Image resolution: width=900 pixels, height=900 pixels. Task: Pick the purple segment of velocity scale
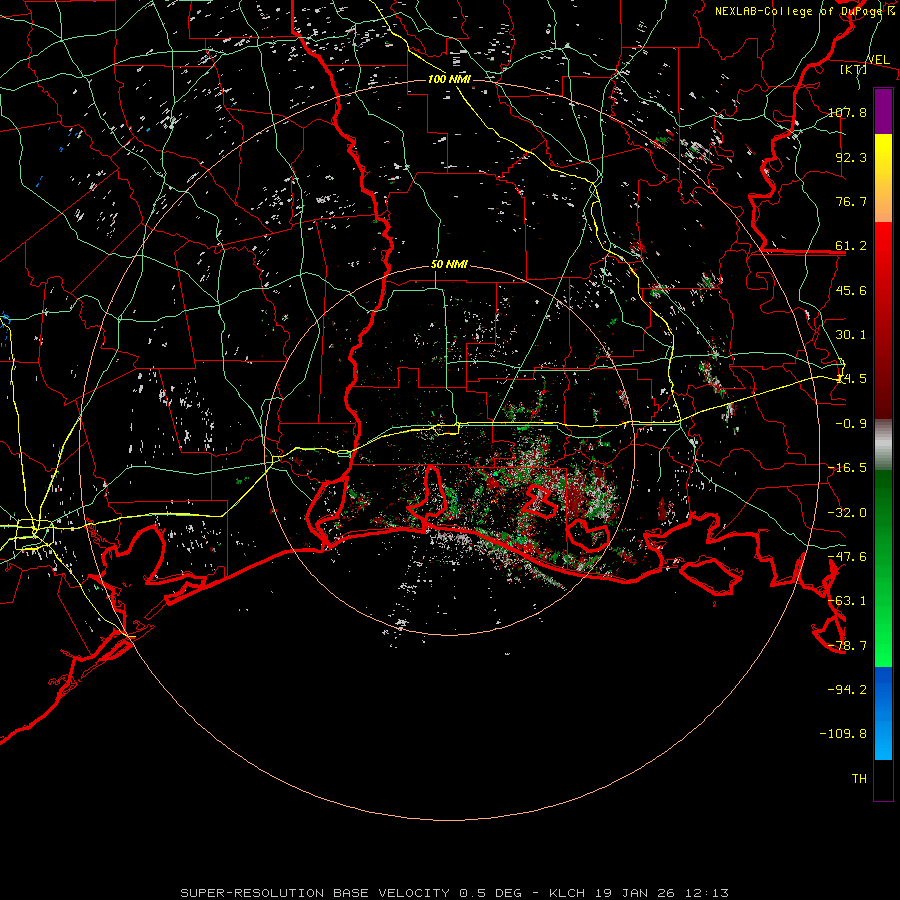(x=883, y=111)
